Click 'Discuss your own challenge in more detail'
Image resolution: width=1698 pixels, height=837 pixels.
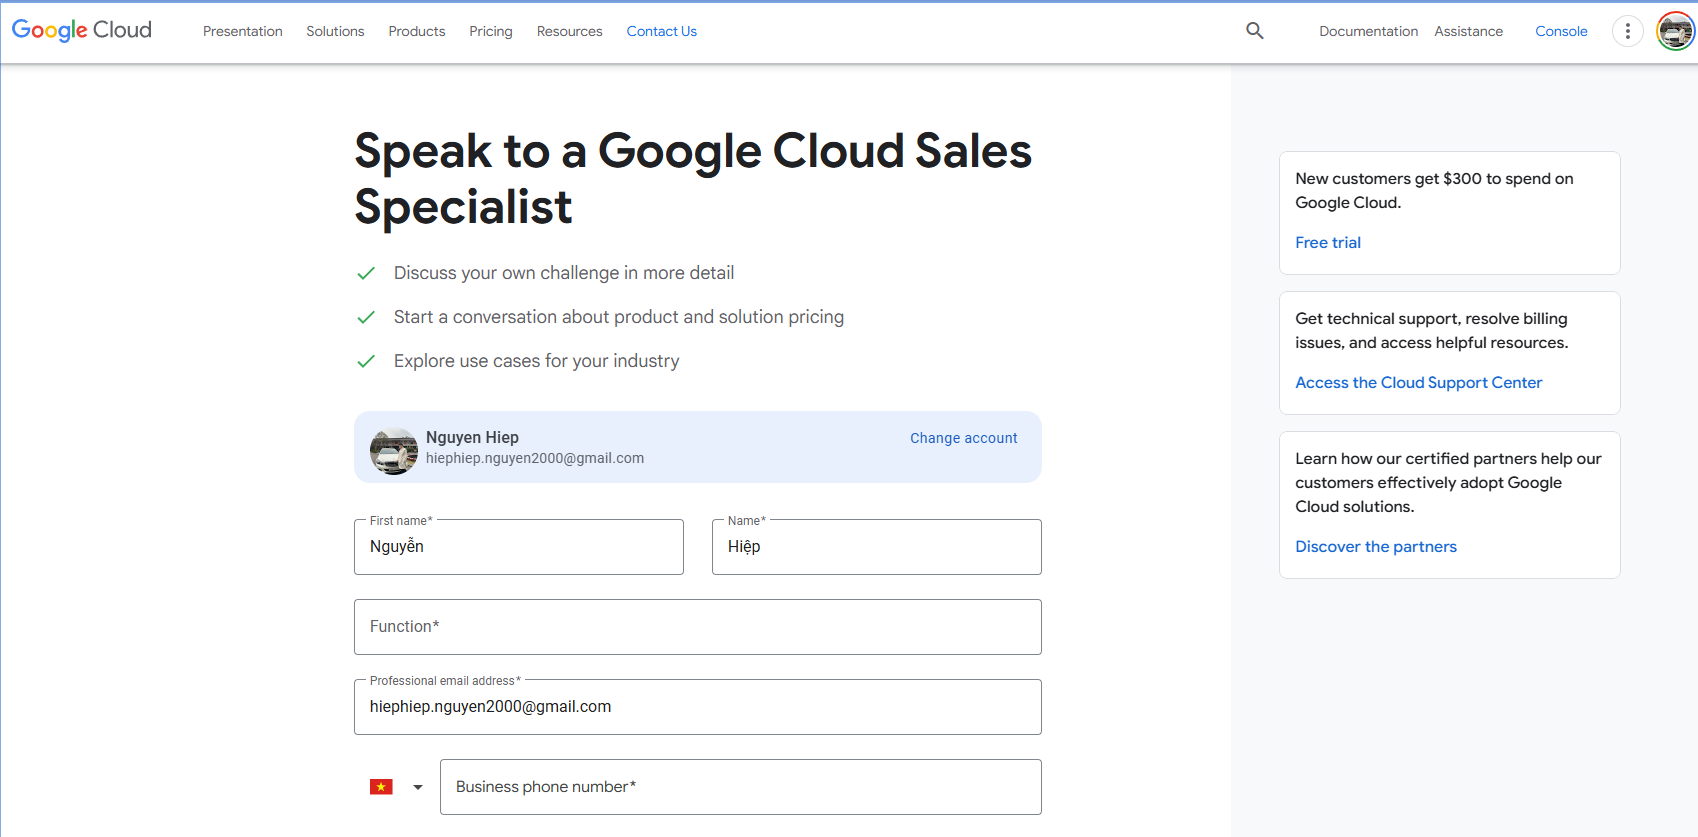(x=564, y=273)
